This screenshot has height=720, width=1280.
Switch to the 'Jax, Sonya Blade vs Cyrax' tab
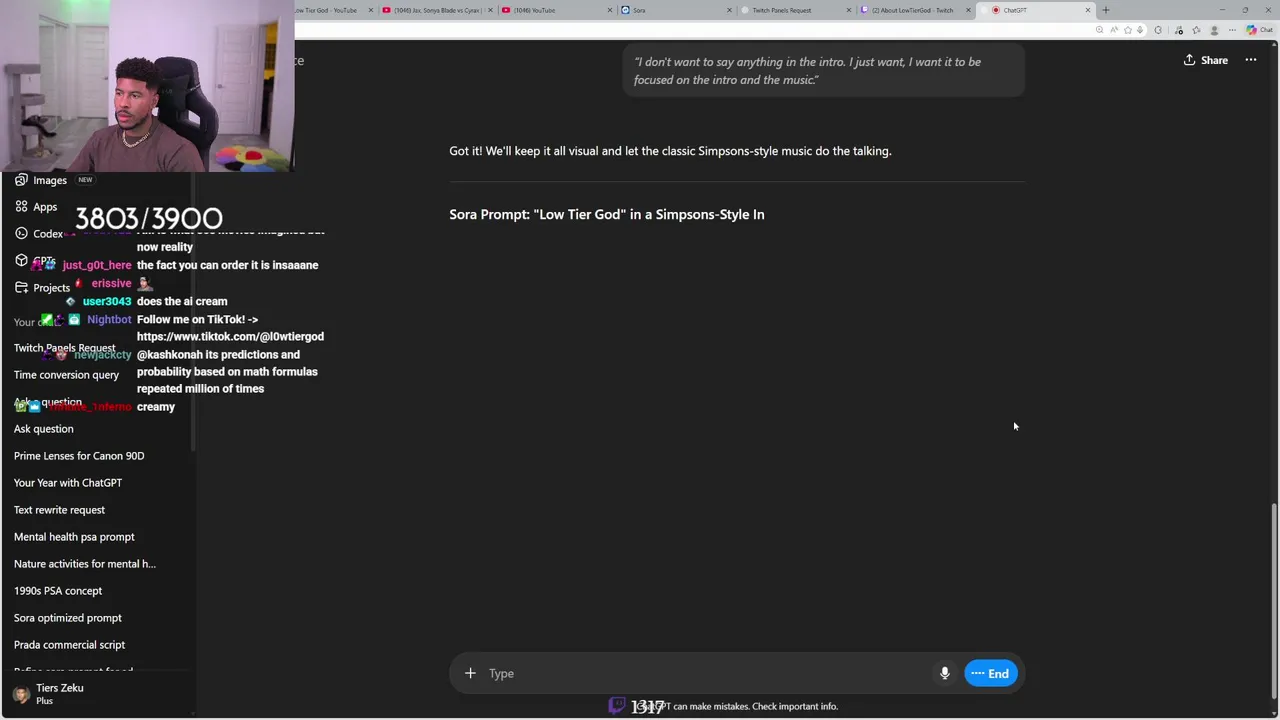(x=435, y=10)
